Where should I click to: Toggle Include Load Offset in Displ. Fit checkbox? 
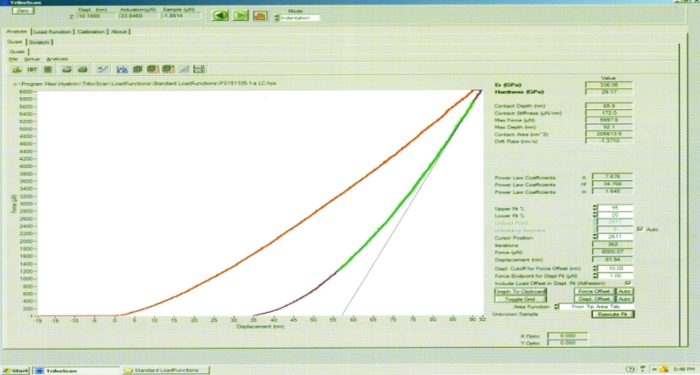[x=628, y=283]
